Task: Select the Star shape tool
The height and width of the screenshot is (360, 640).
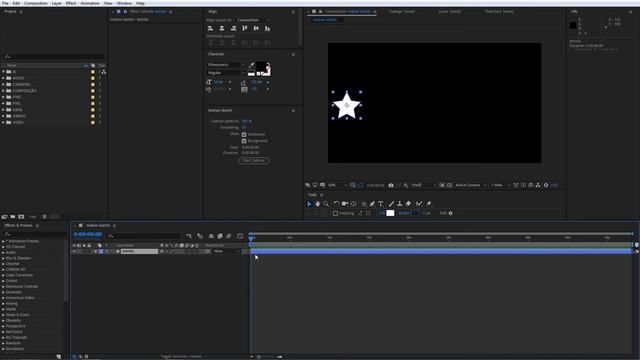Action: 364,204
